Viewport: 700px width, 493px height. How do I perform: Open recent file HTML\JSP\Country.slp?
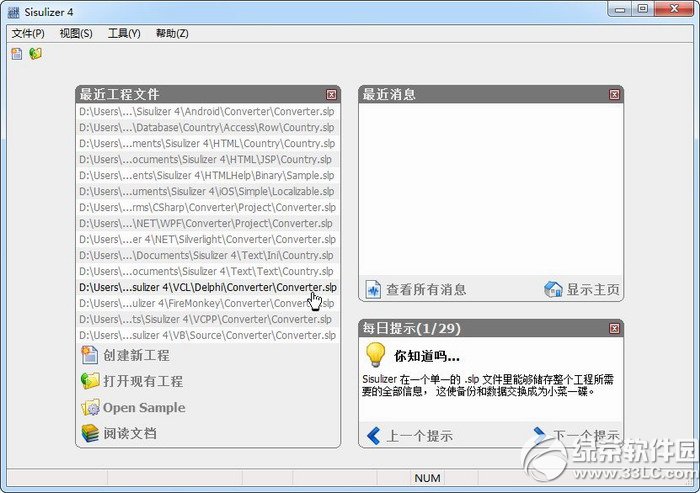tap(208, 159)
